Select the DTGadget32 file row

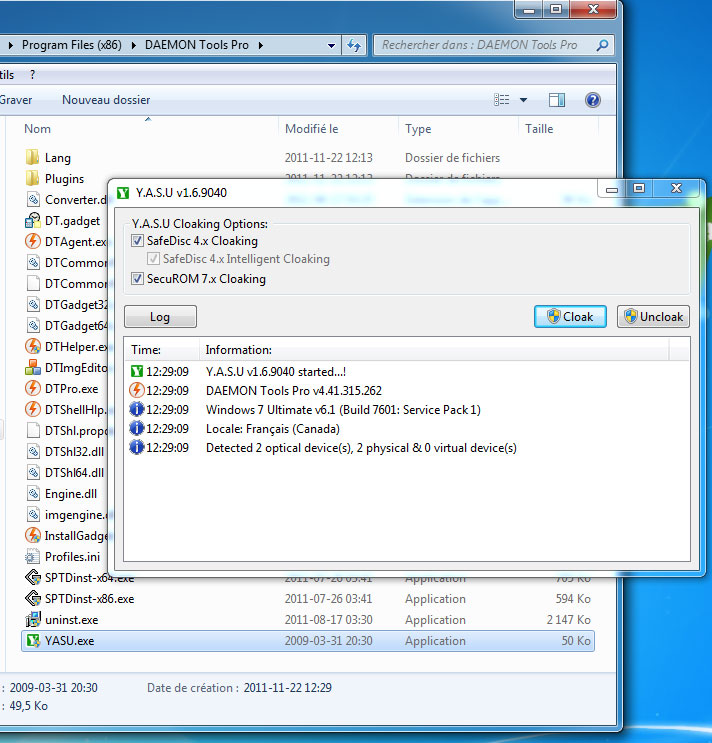tap(65, 304)
